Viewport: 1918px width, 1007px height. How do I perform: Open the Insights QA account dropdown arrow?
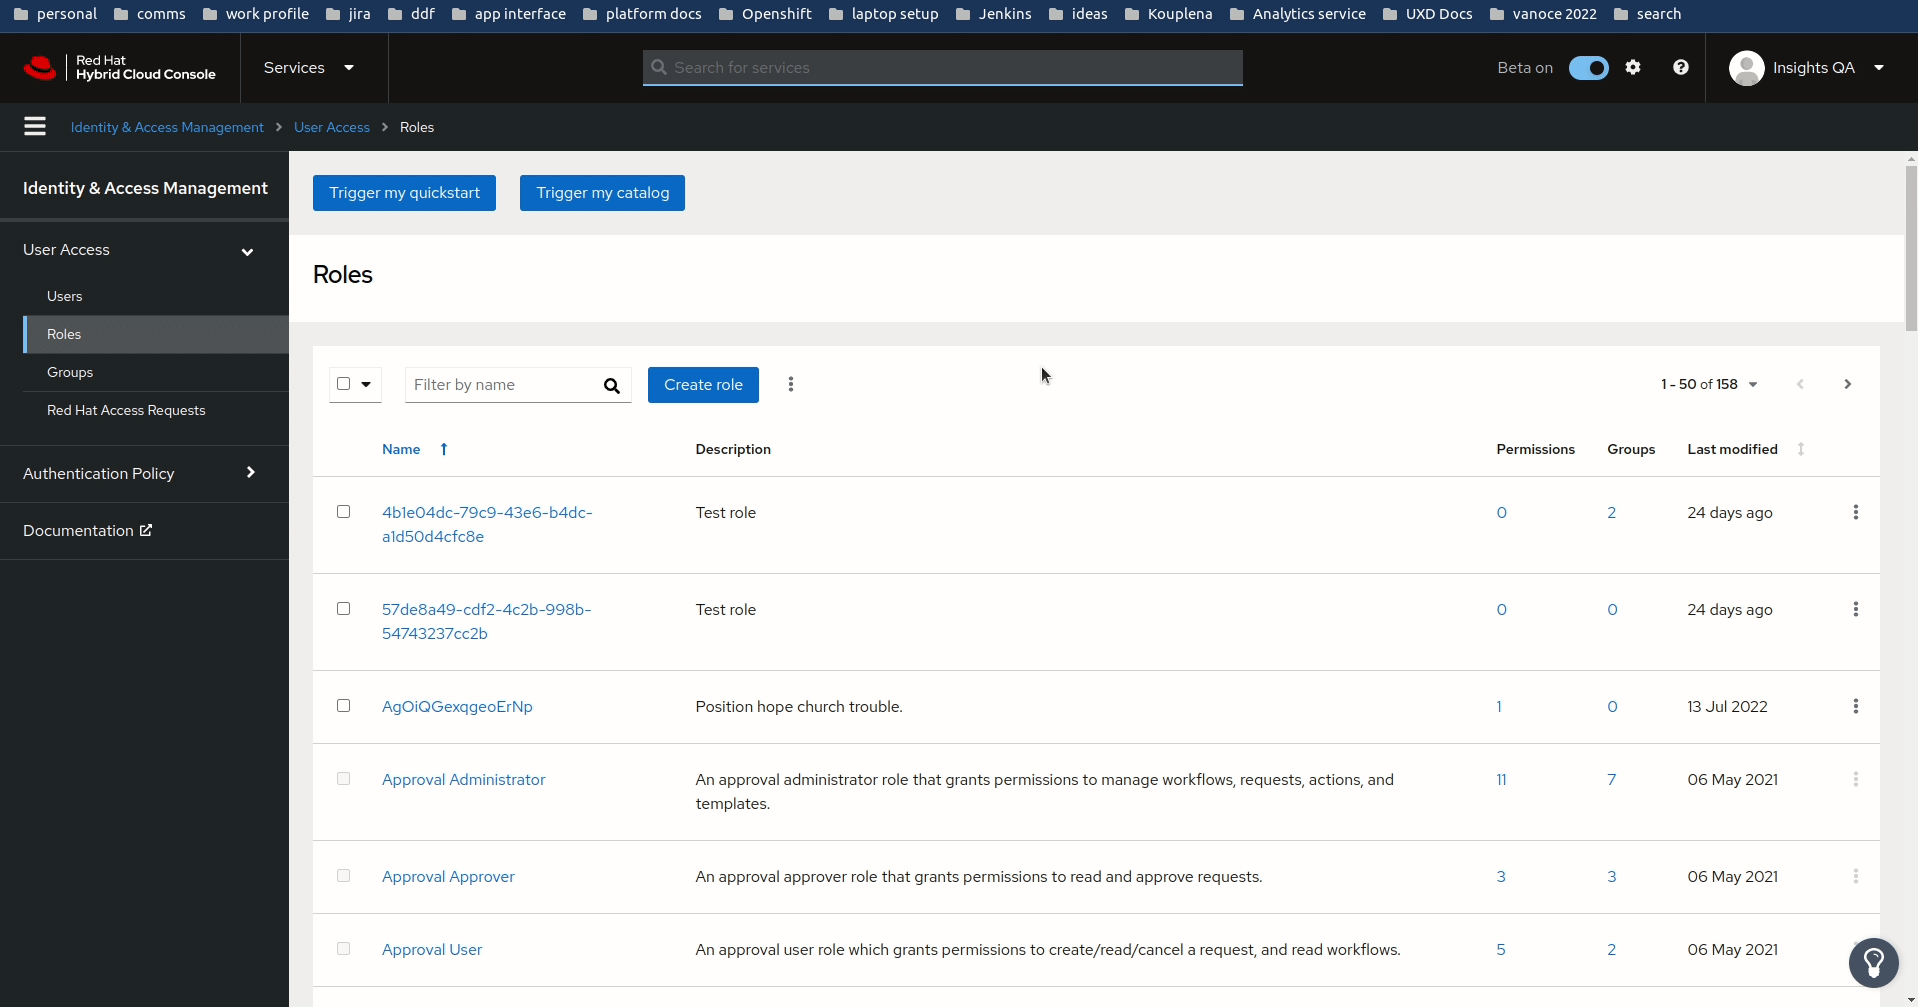1879,68
